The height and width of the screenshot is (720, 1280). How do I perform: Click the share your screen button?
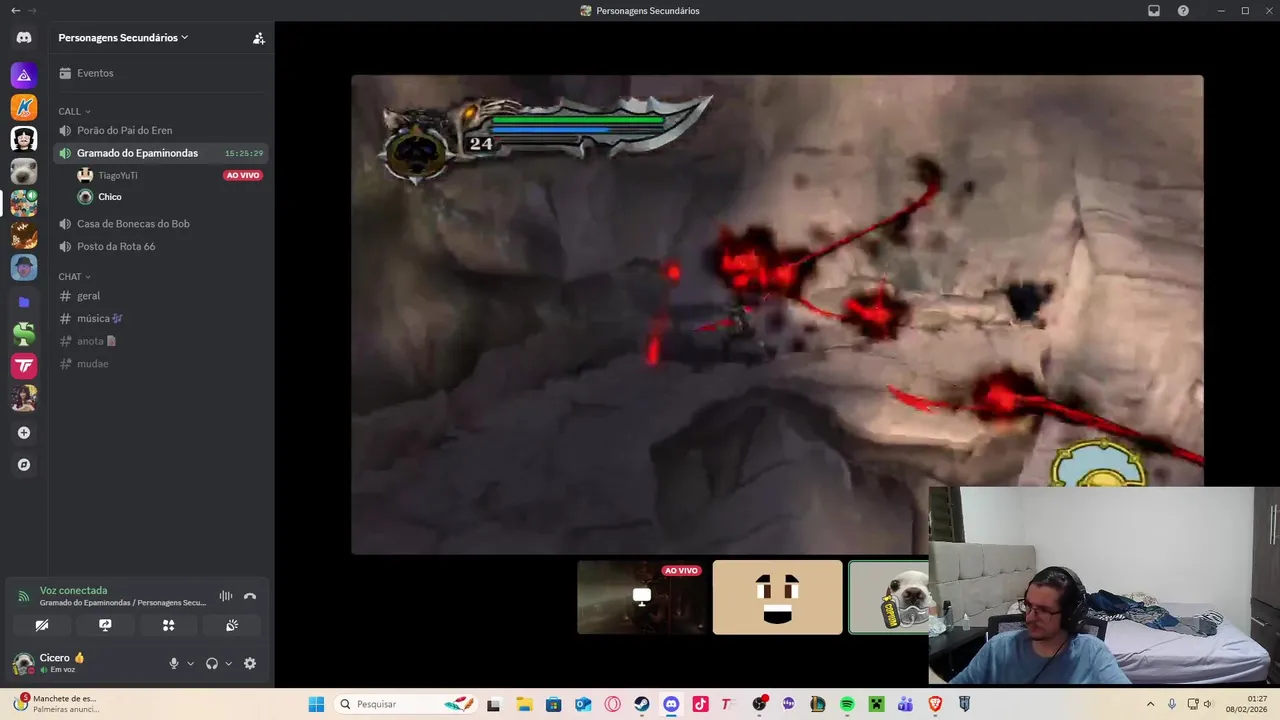(105, 625)
